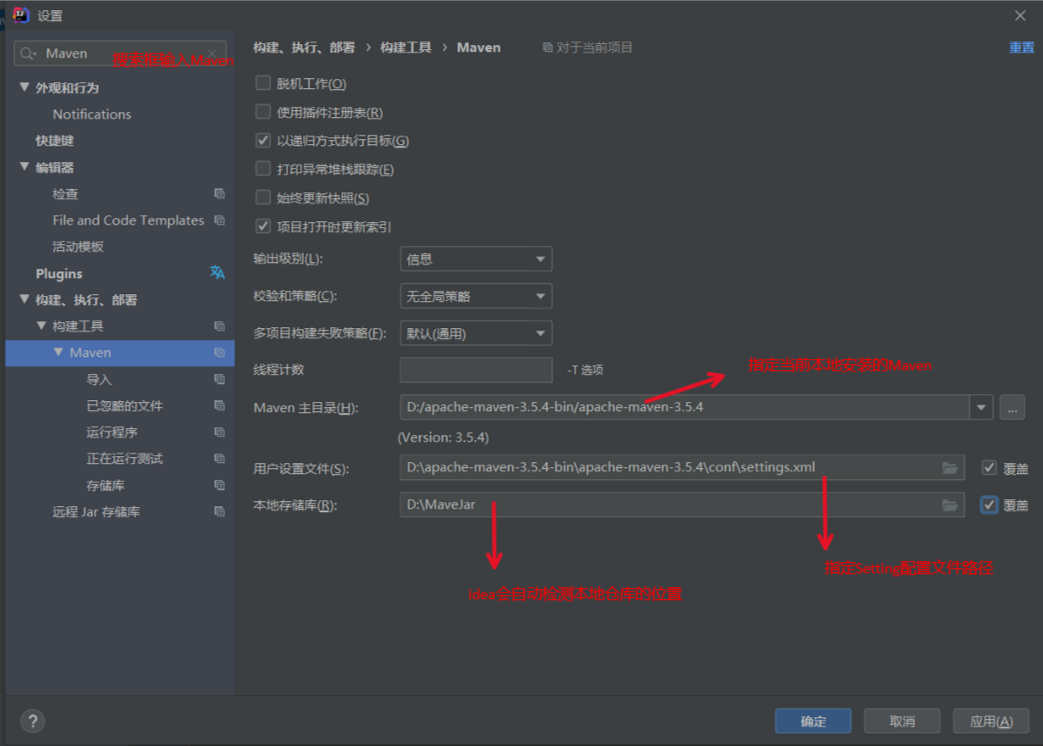Uncheck 项目打开时更新索引
The width and height of the screenshot is (1043, 746).
coord(263,226)
